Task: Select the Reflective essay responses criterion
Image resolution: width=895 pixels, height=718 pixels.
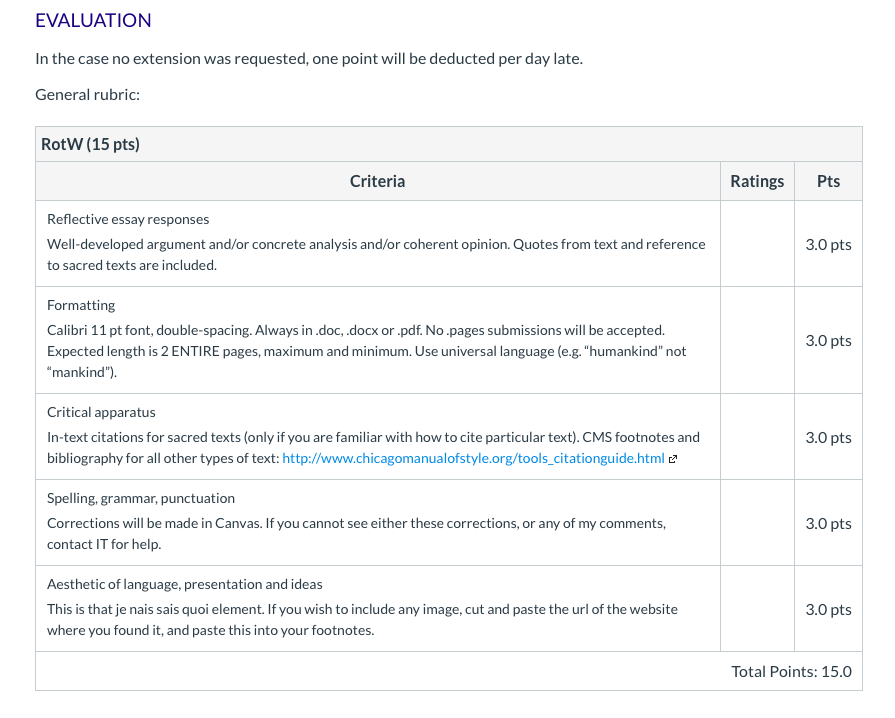Action: click(x=128, y=219)
